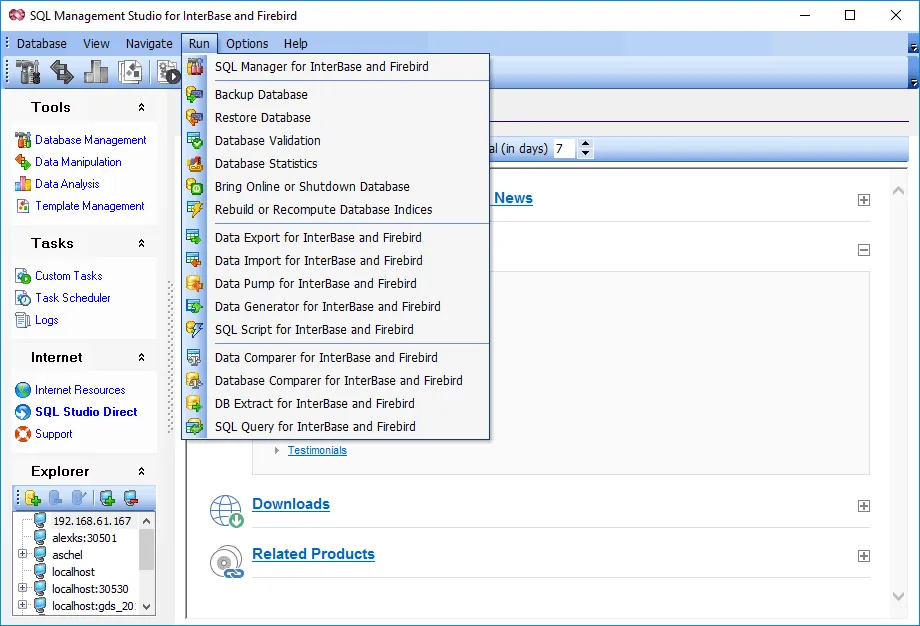The width and height of the screenshot is (920, 626).
Task: Click the Data Pump menu icon
Action: coord(194,283)
